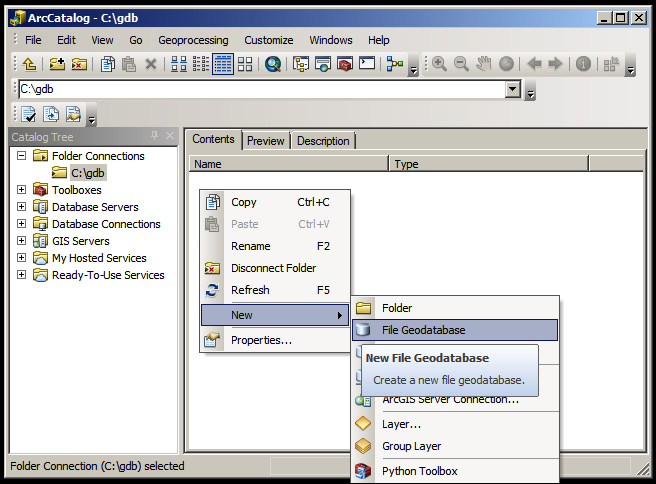Screen dimensions: 656x484
Task: Click the Go Back To Previous Extent arrow
Action: tap(534, 64)
